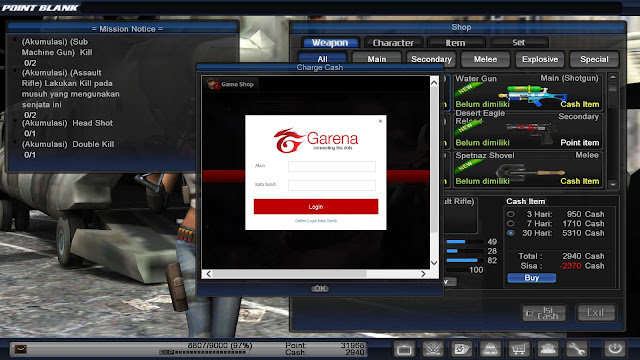Filter weapons by Main category
Viewport: 640px width, 360px height.
376,59
